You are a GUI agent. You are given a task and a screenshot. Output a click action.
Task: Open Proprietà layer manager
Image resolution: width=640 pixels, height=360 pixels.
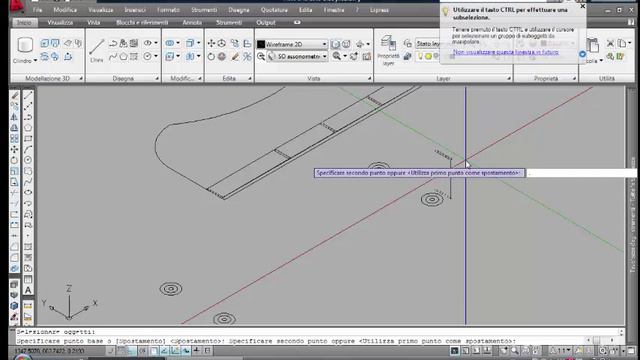pos(388,50)
